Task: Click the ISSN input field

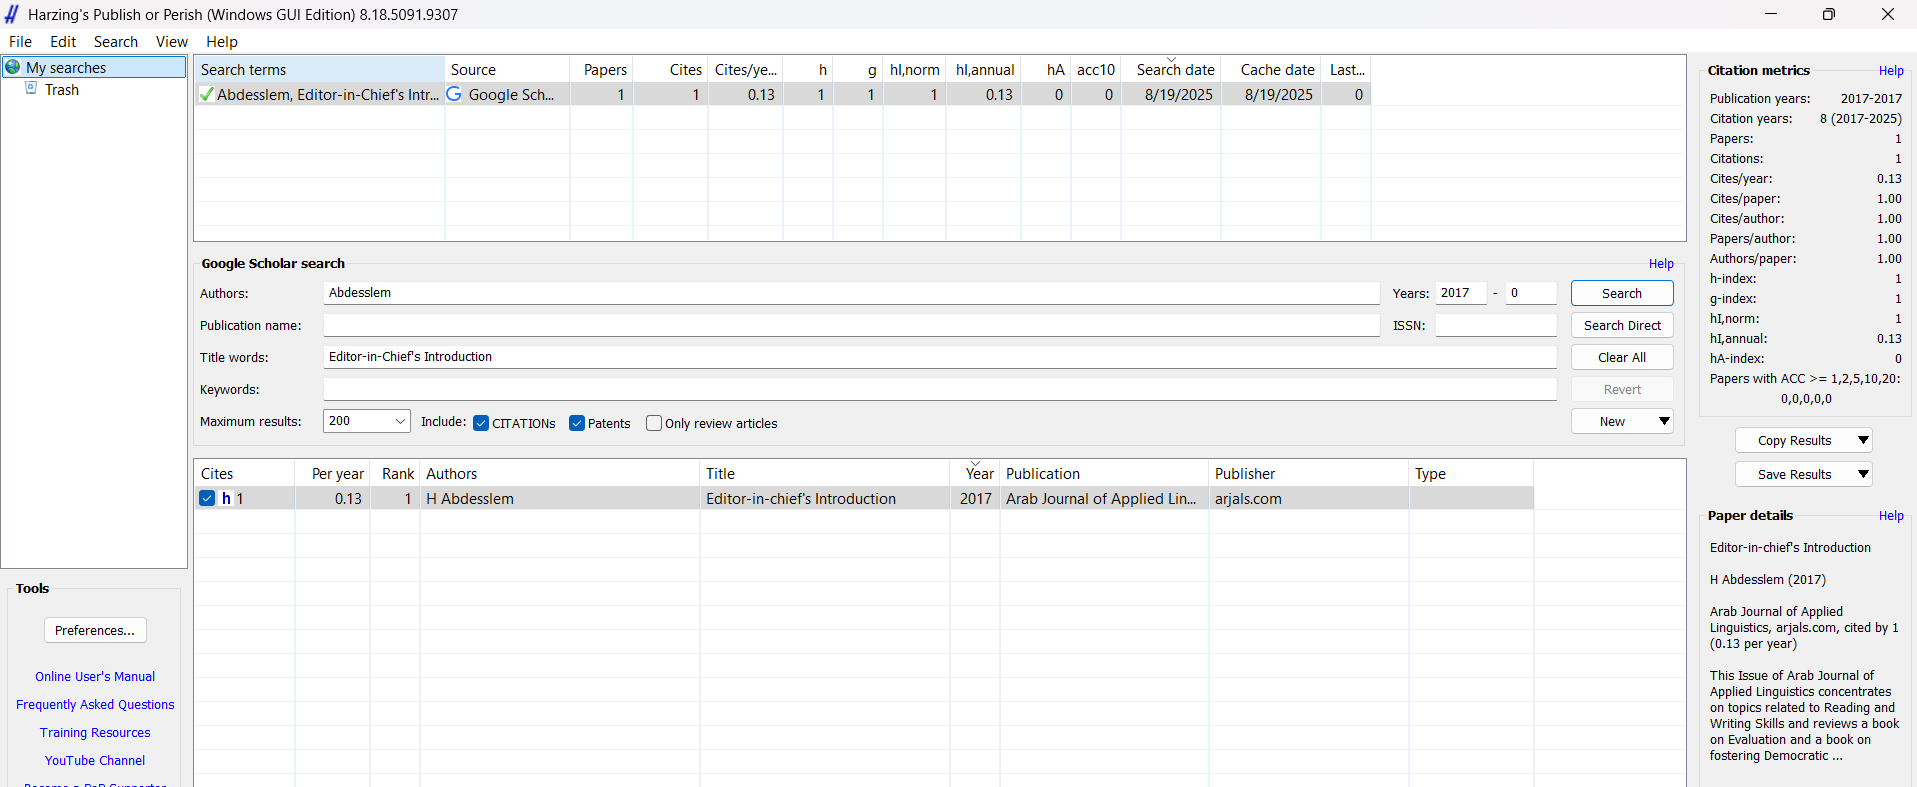Action: [x=1496, y=325]
